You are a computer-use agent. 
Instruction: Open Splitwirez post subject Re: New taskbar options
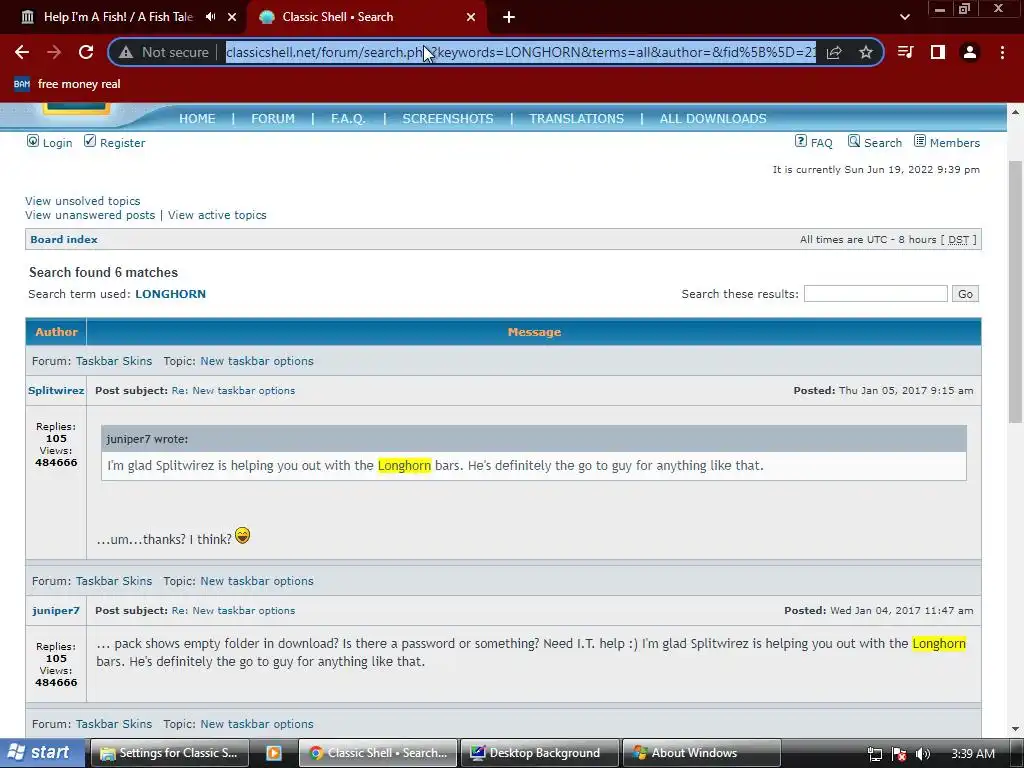pos(233,391)
